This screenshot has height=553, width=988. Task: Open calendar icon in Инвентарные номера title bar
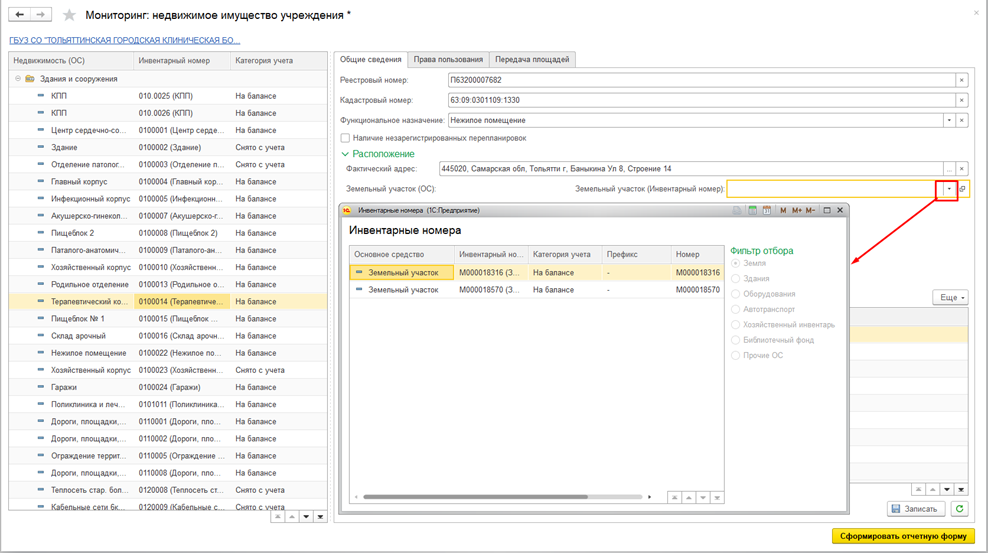tap(767, 210)
